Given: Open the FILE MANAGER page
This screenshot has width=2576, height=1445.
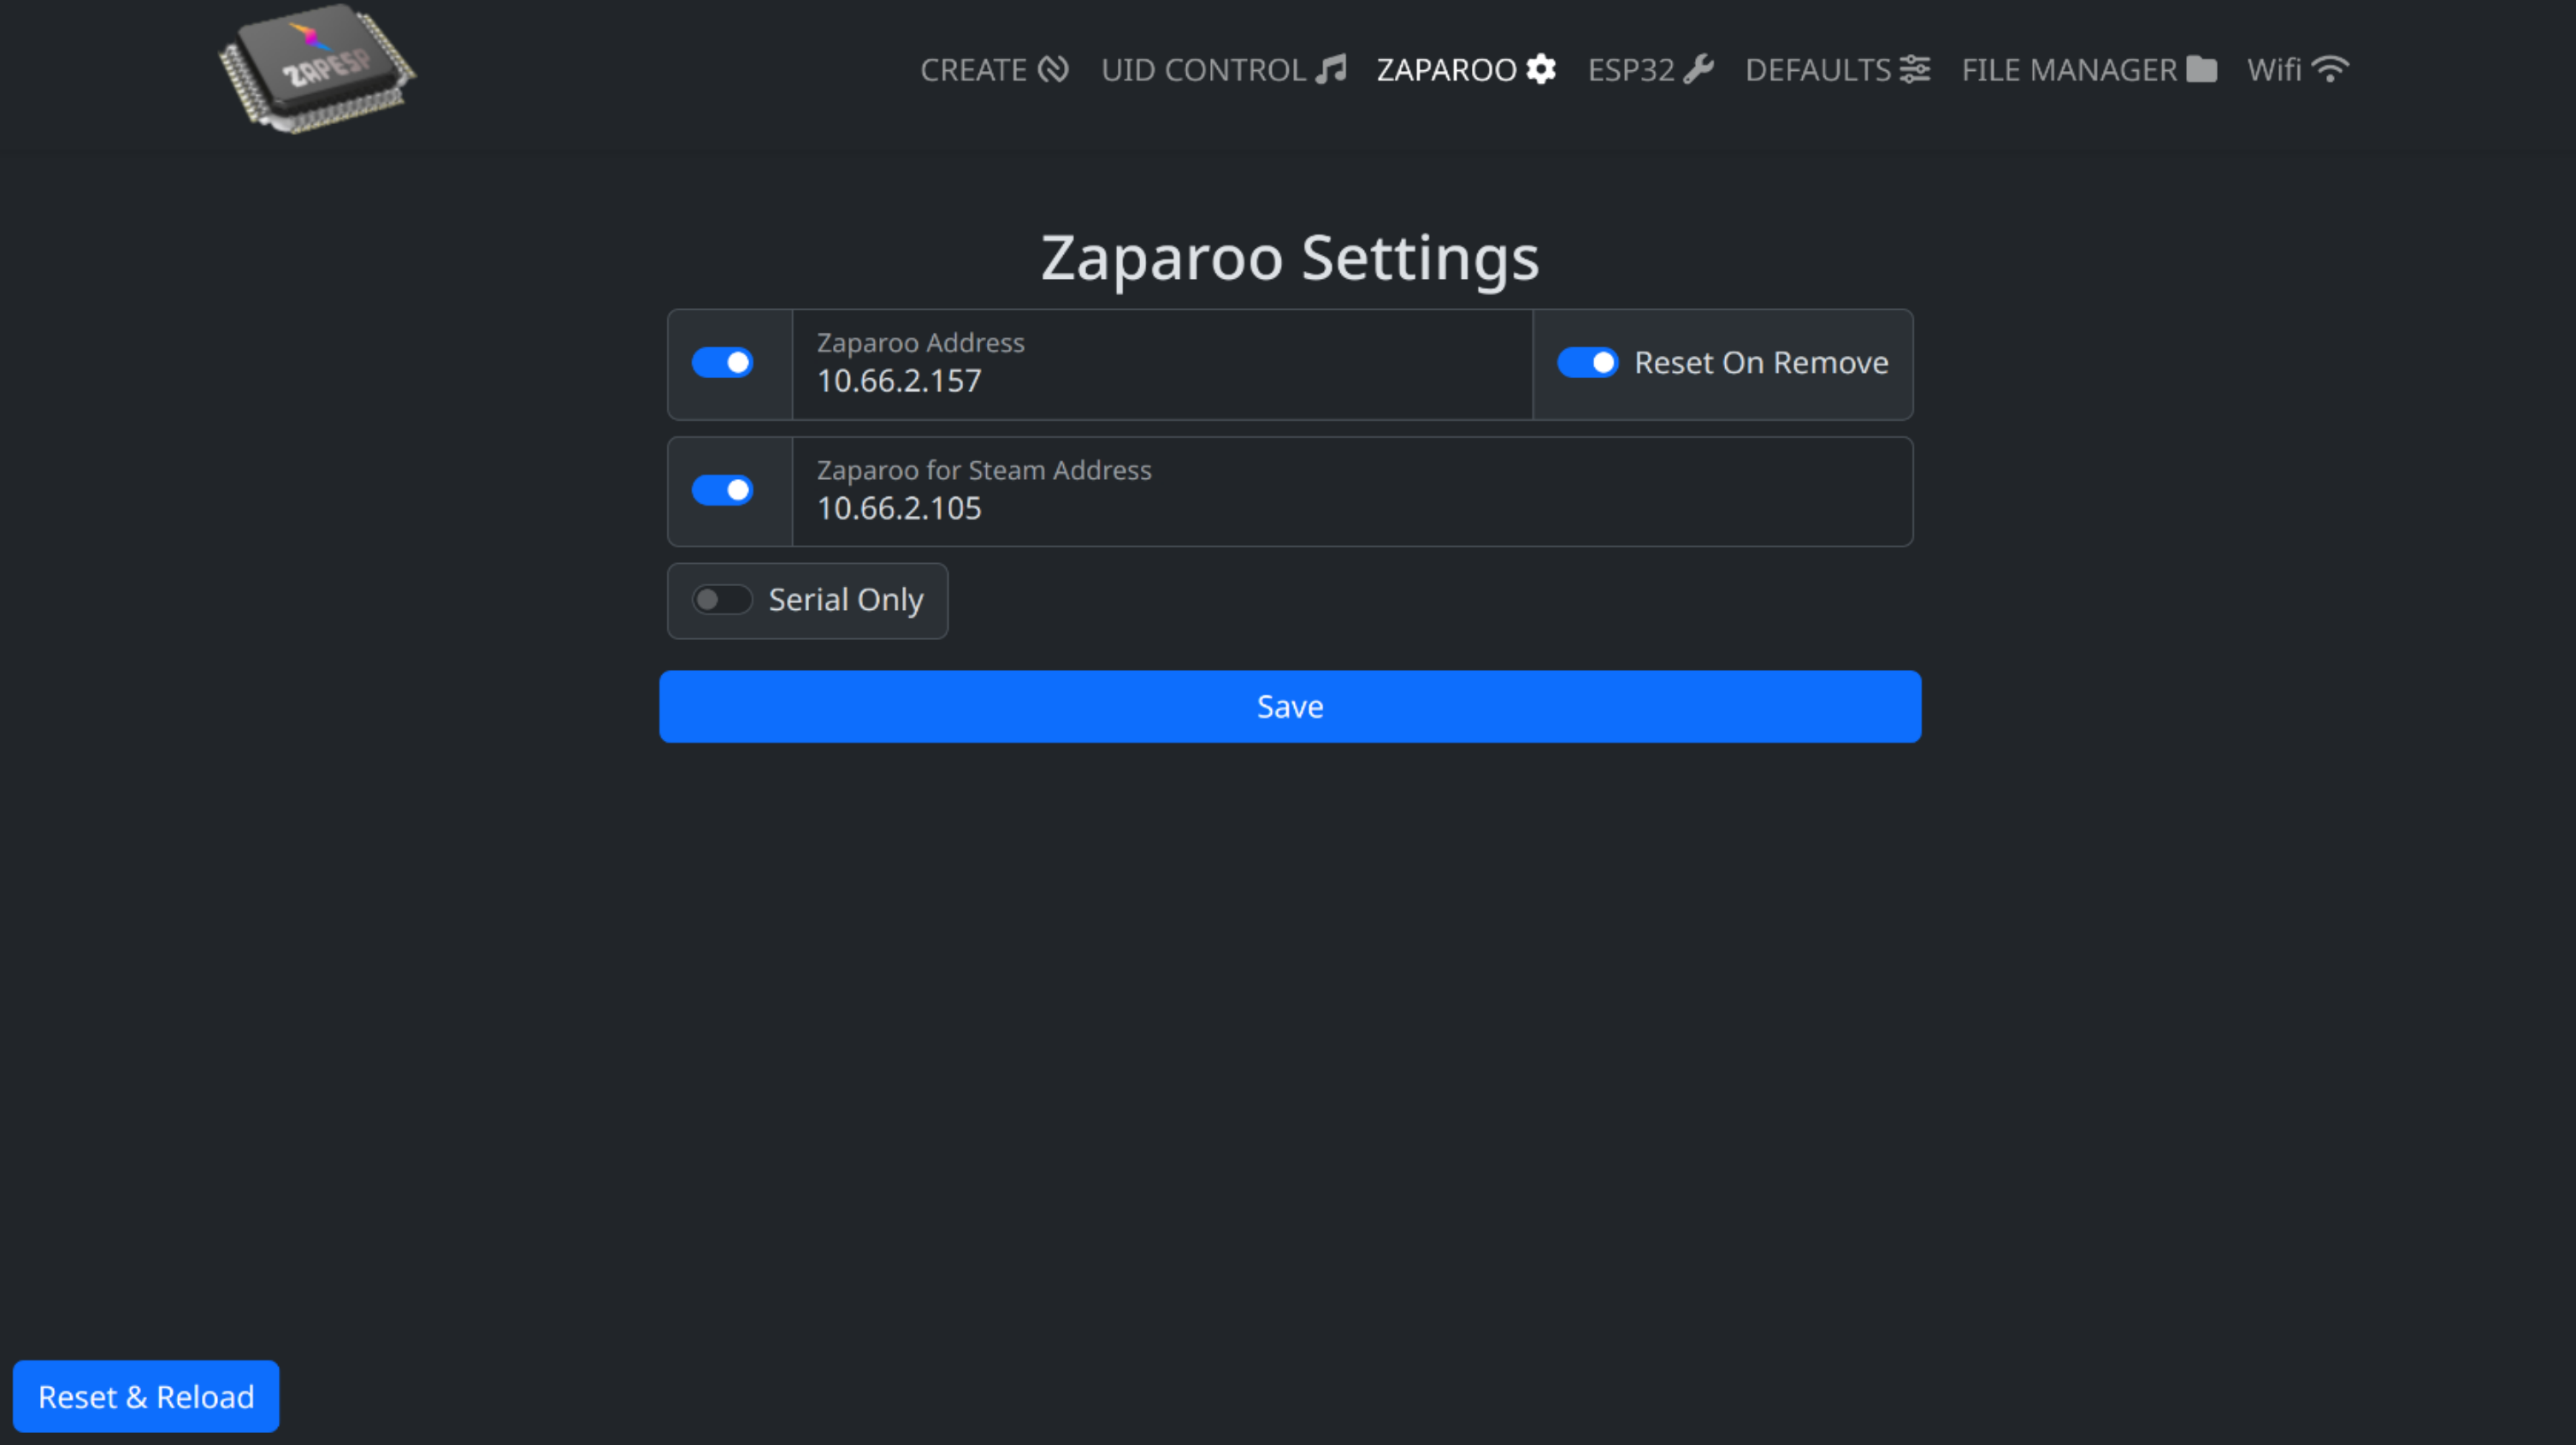Looking at the screenshot, I should [x=2068, y=69].
